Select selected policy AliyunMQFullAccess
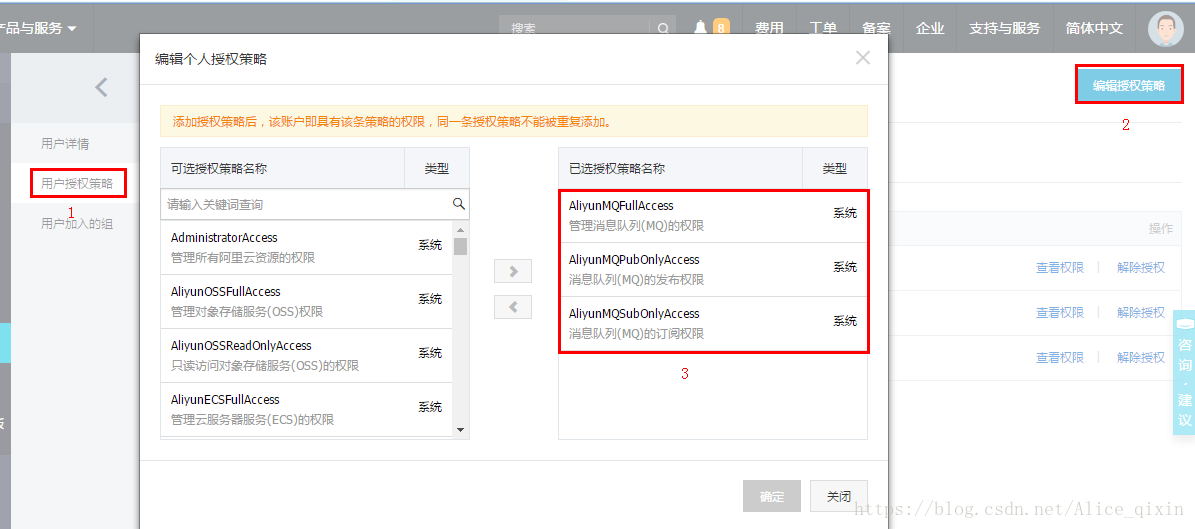Viewport: 1195px width, 529px height. click(713, 216)
